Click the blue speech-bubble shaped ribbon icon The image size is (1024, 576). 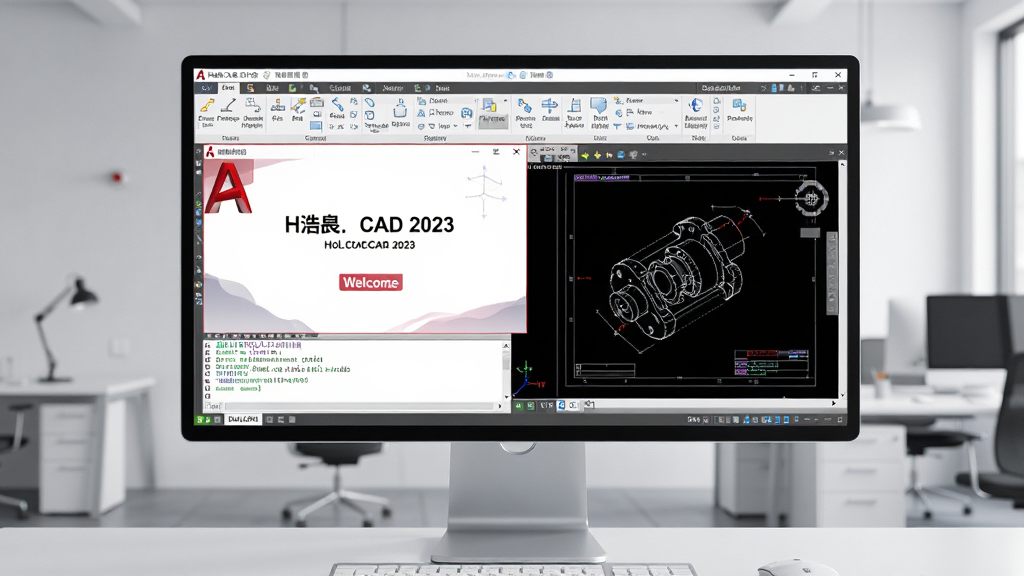599,105
